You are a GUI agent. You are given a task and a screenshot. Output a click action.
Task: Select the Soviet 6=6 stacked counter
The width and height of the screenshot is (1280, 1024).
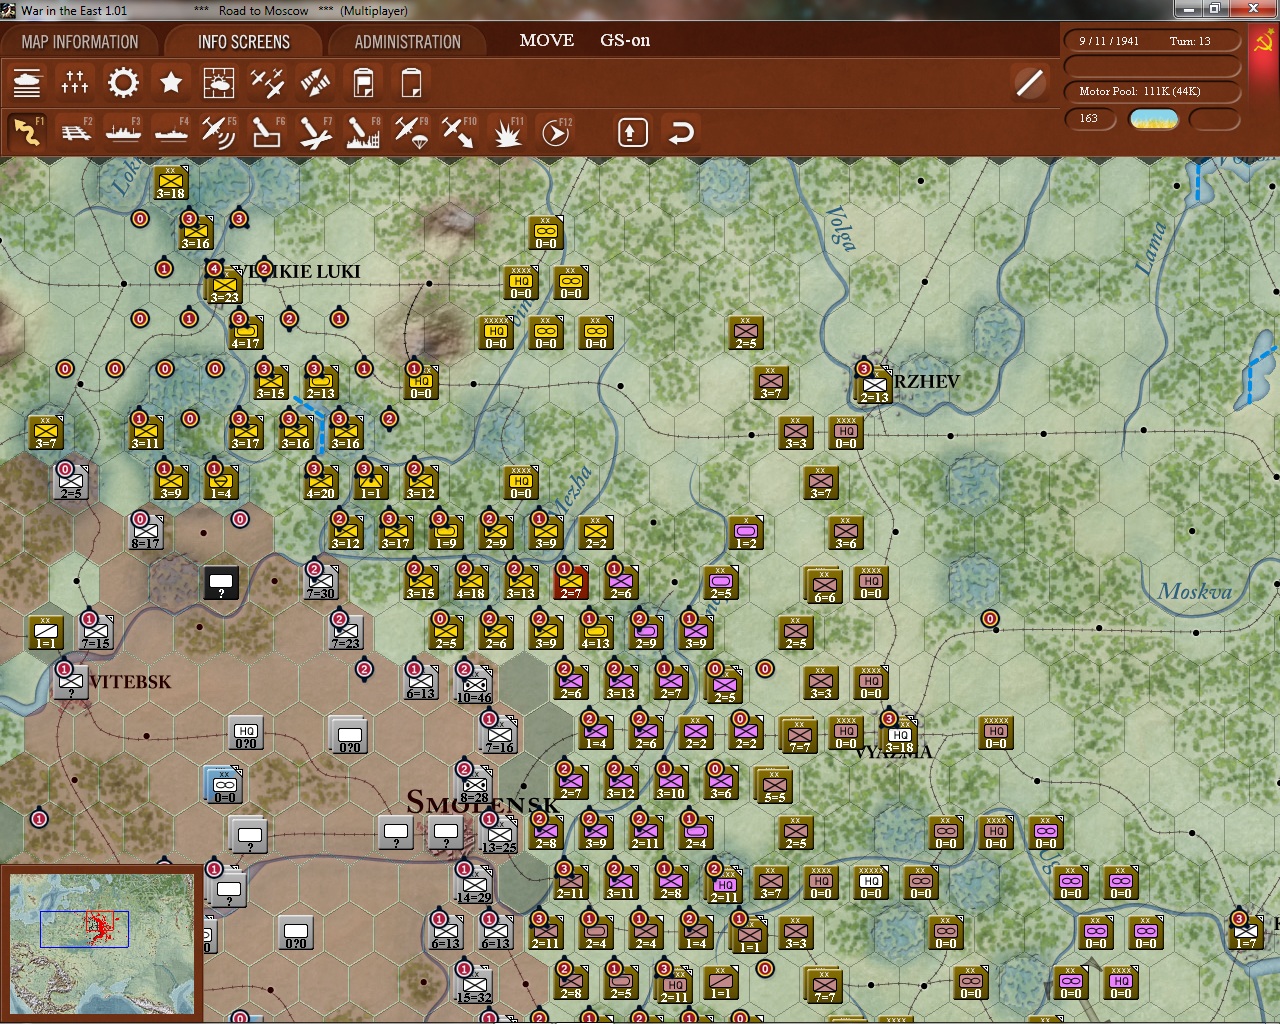coord(823,585)
